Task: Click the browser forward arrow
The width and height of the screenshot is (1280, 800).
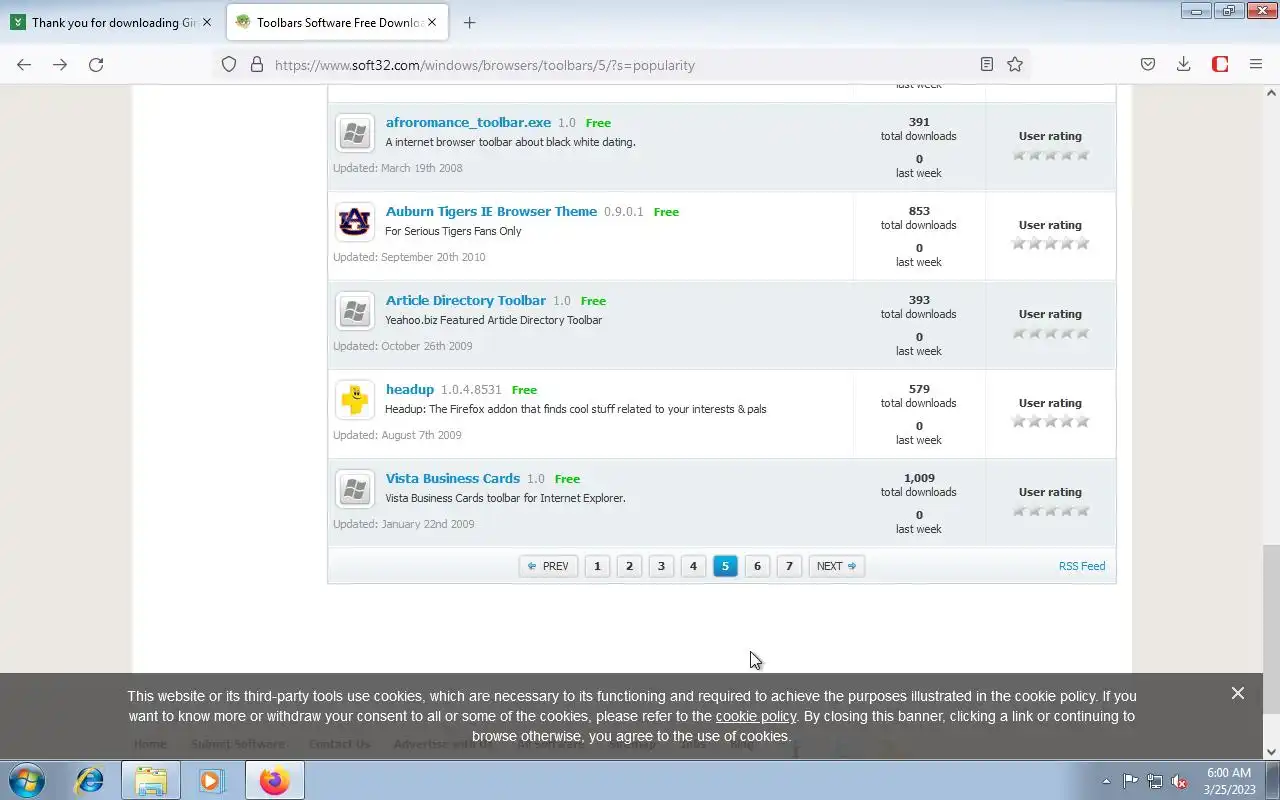Action: pos(60,64)
